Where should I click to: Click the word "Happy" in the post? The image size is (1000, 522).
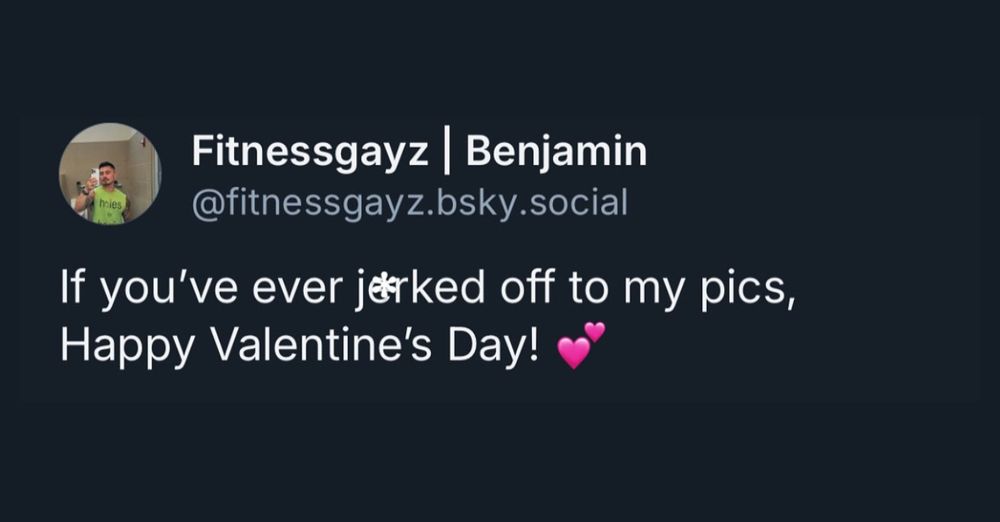pyautogui.click(x=124, y=346)
